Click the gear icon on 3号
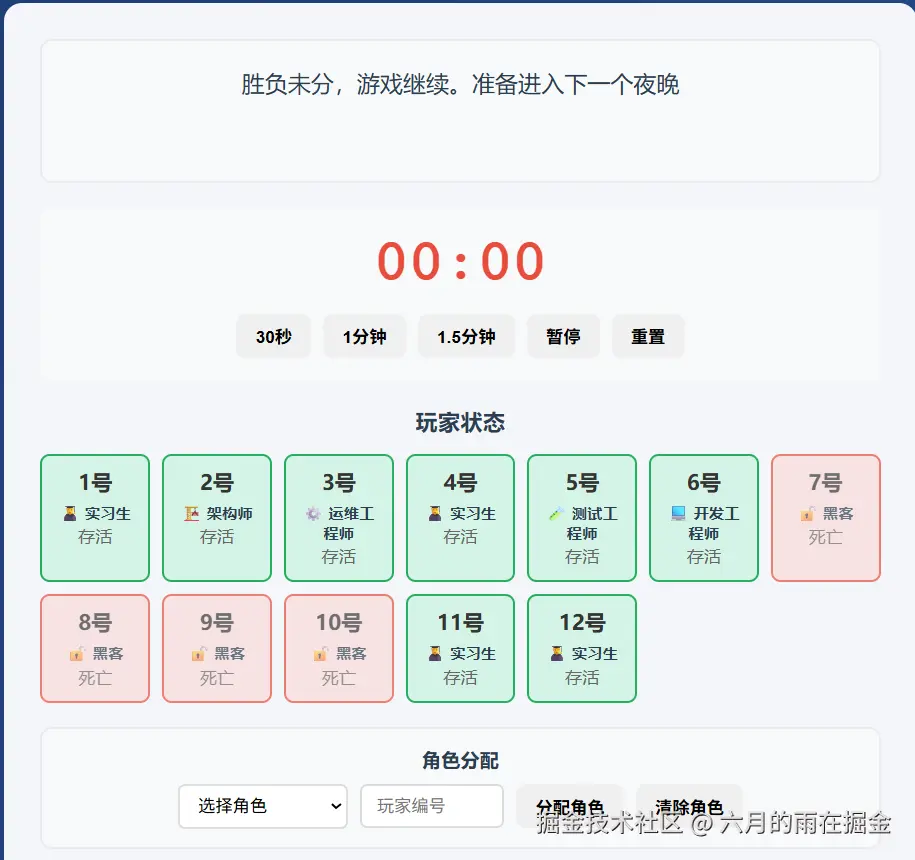 click(313, 513)
